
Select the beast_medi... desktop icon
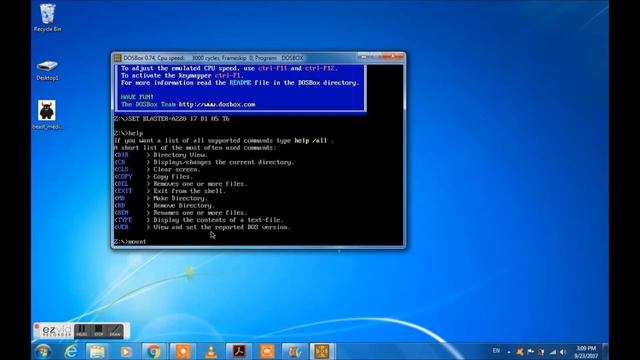point(47,115)
